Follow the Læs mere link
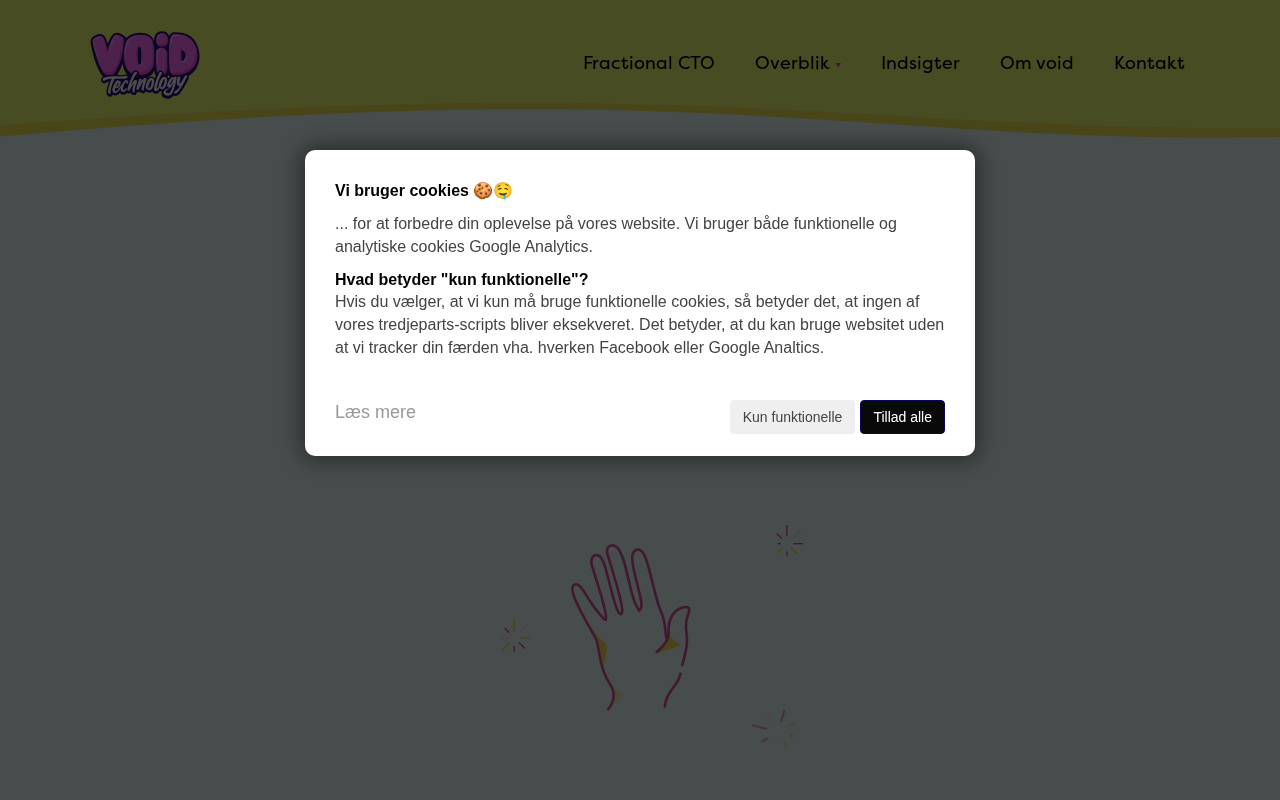The height and width of the screenshot is (800, 1280). 375,412
